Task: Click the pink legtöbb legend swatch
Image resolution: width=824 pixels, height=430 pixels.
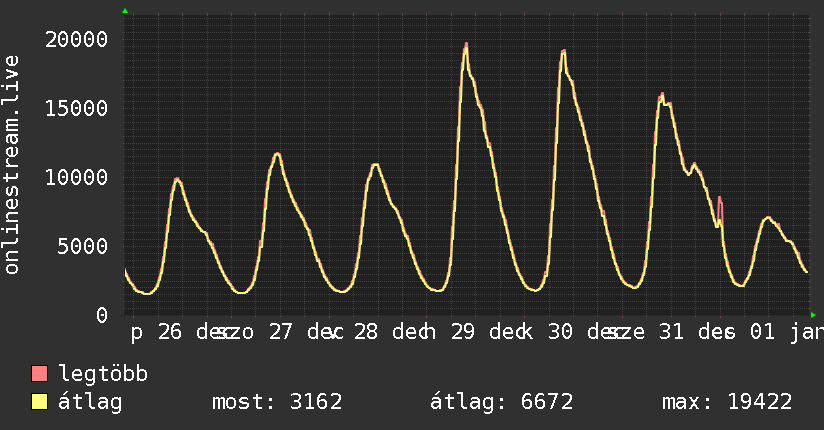Action: coord(39,374)
